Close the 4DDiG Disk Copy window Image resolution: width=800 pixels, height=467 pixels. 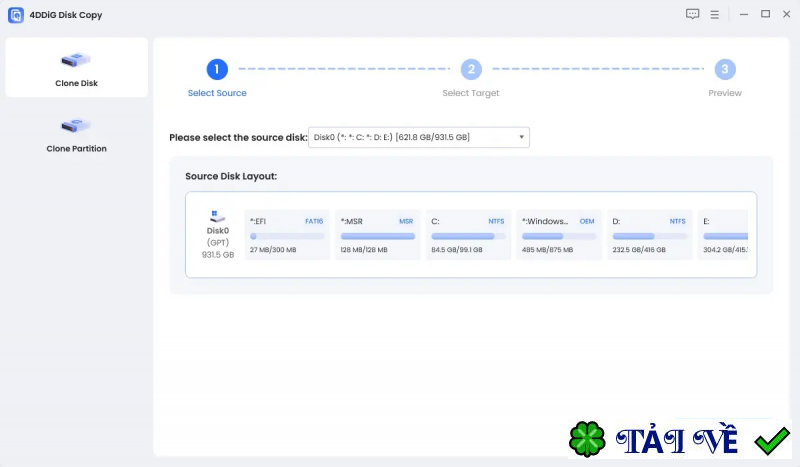pyautogui.click(x=786, y=14)
